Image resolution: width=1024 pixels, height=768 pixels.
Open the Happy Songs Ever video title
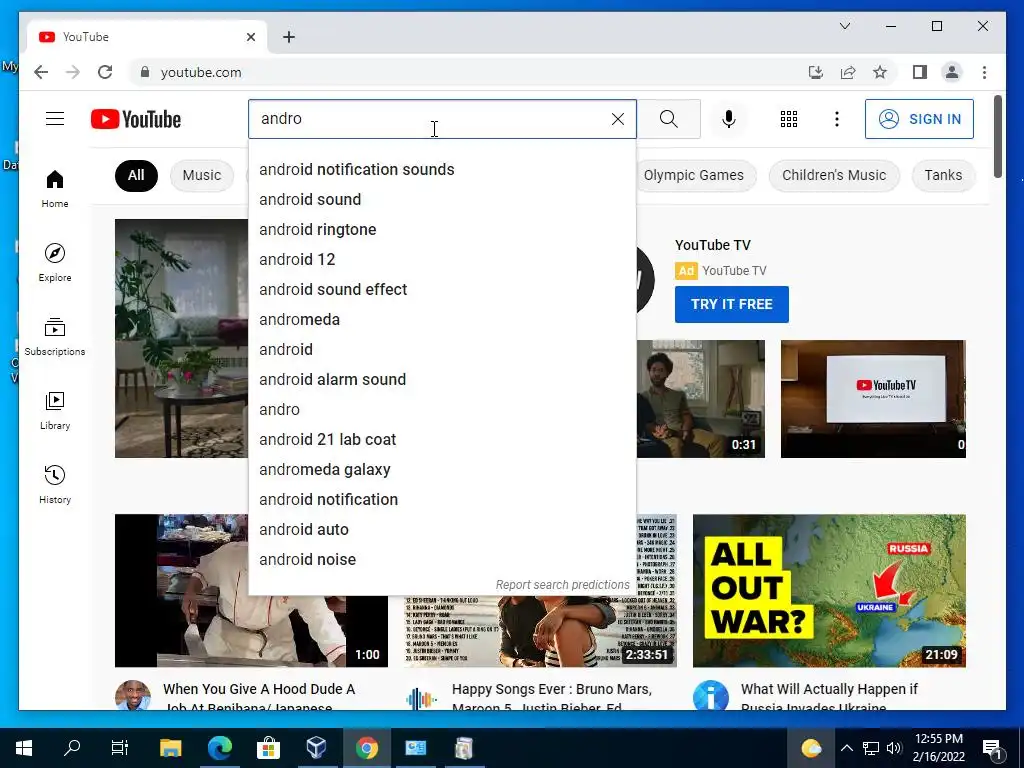point(552,697)
